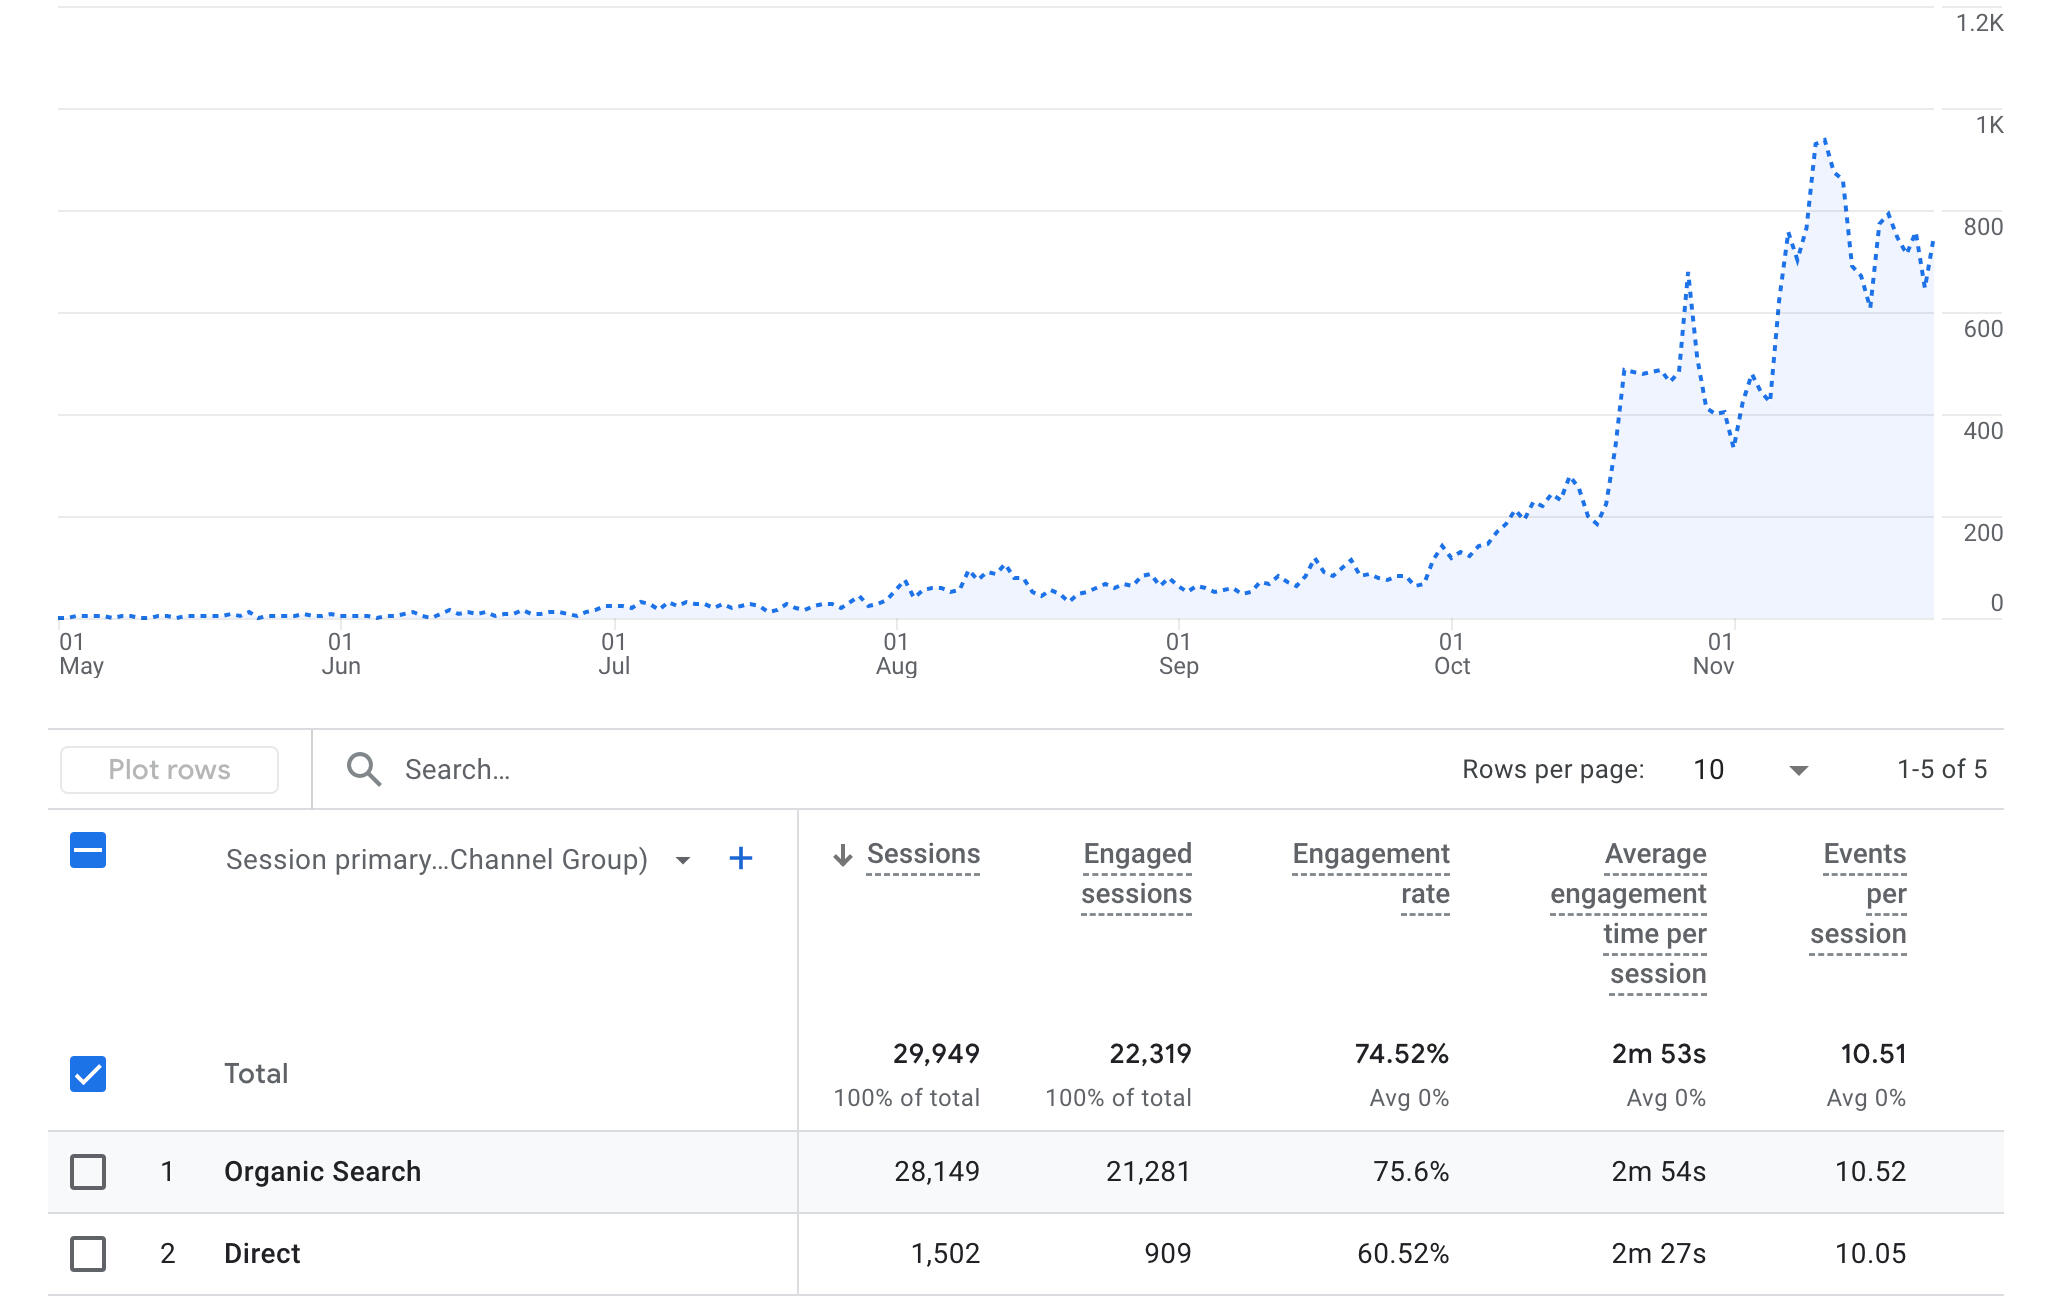The height and width of the screenshot is (1296, 2064).
Task: Click the chart peak in mid November
Action: (1824, 141)
